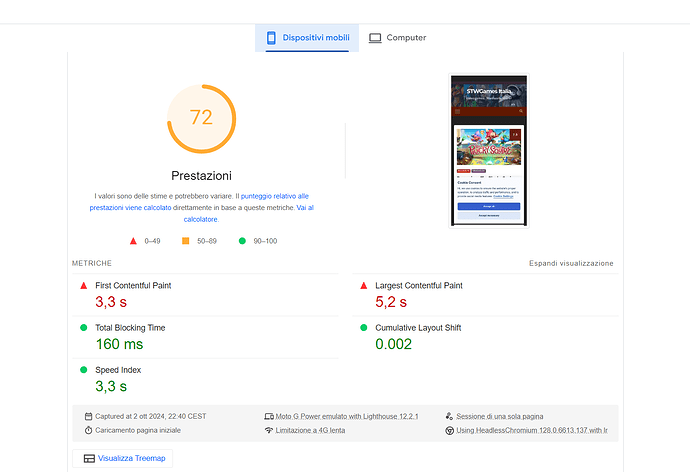Click the Prestazioni heading
Image resolution: width=690 pixels, height=472 pixels.
pyautogui.click(x=202, y=176)
